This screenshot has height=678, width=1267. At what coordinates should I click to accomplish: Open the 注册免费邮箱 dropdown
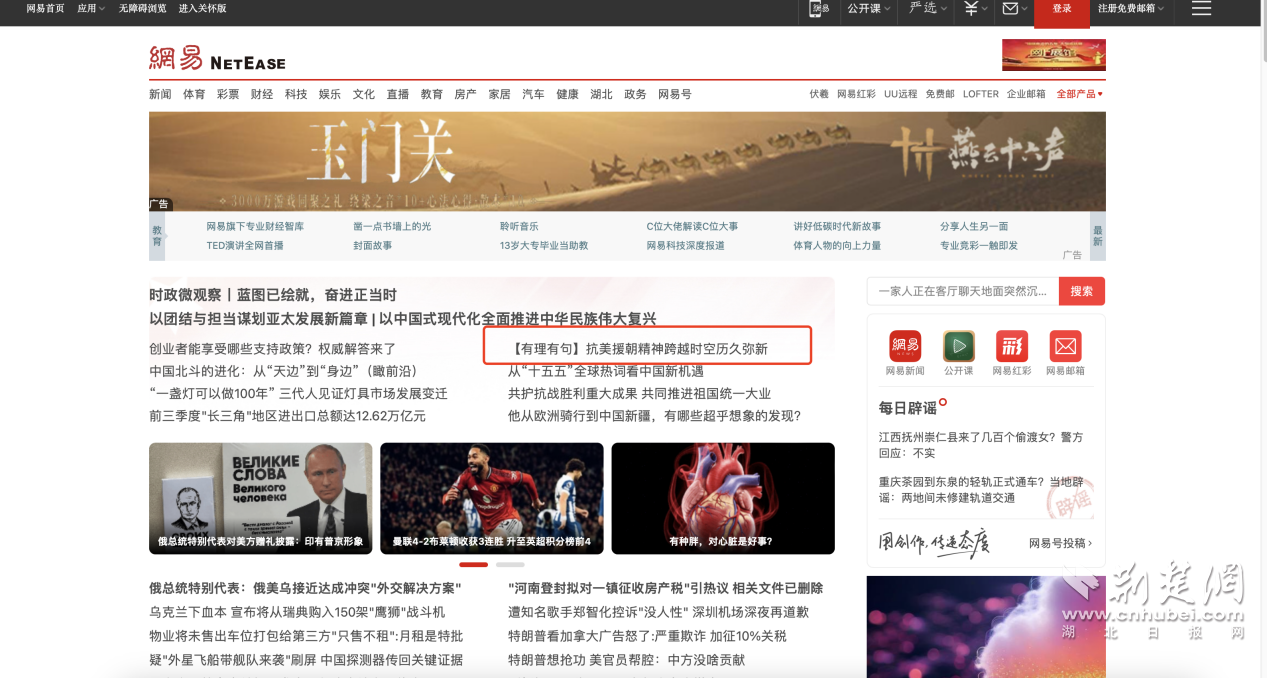tap(1131, 9)
